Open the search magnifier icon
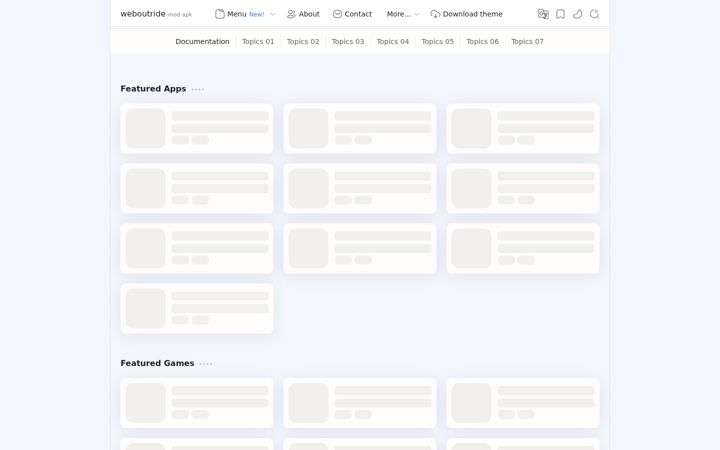Screen dimensions: 720x450 point(594,14)
